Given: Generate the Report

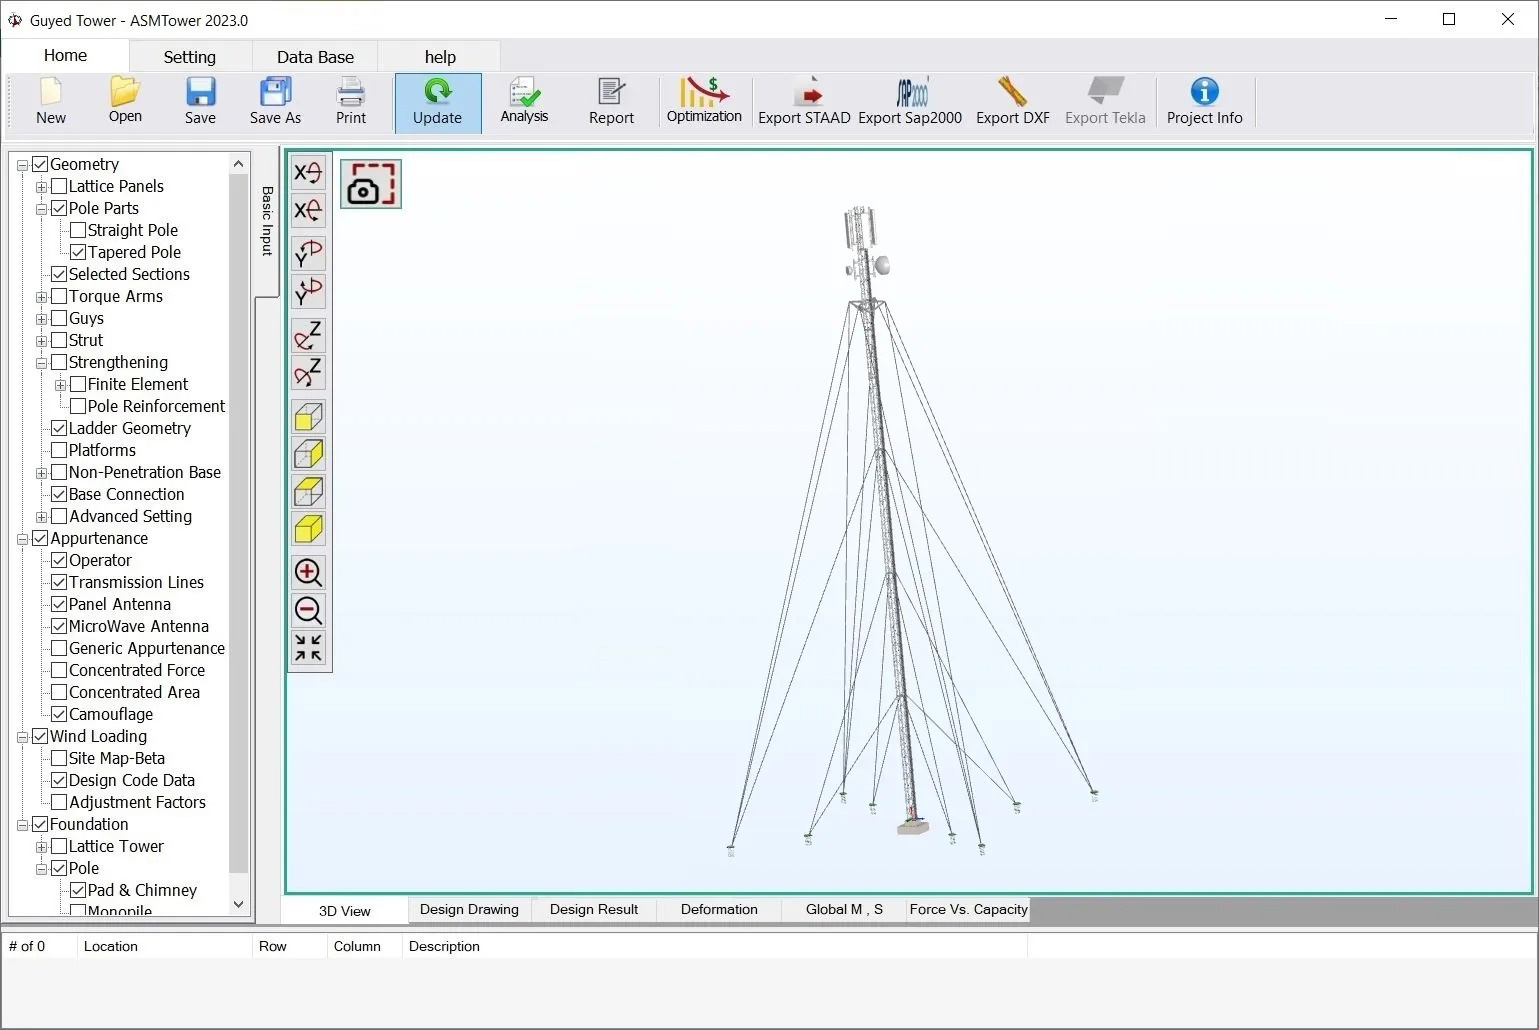Looking at the screenshot, I should pos(611,102).
